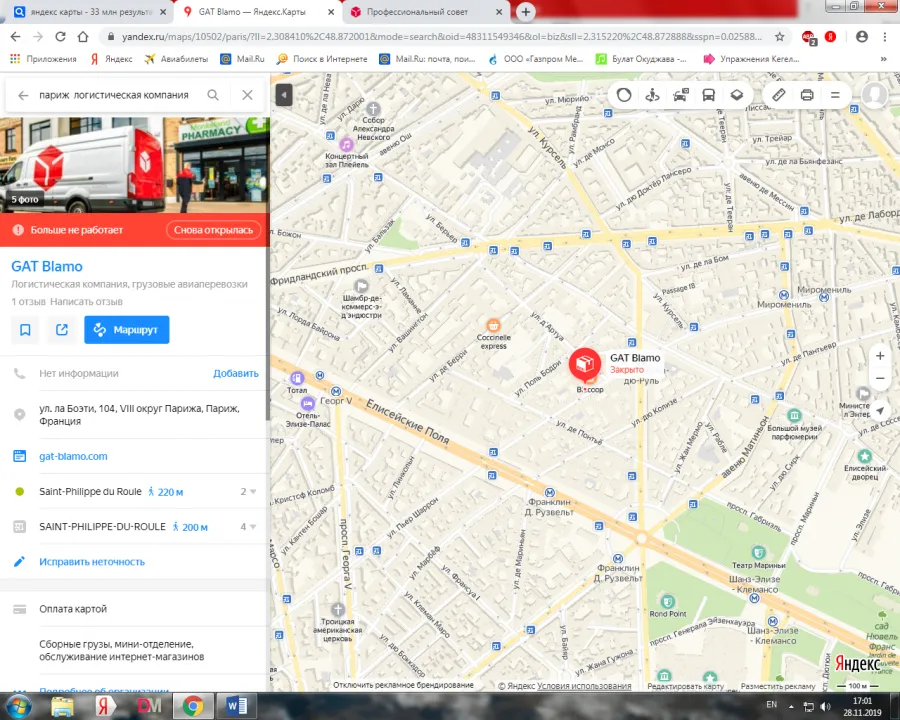The width and height of the screenshot is (900, 720).
Task: Focus the search field with 'париж логистическая компания'
Action: pos(114,95)
